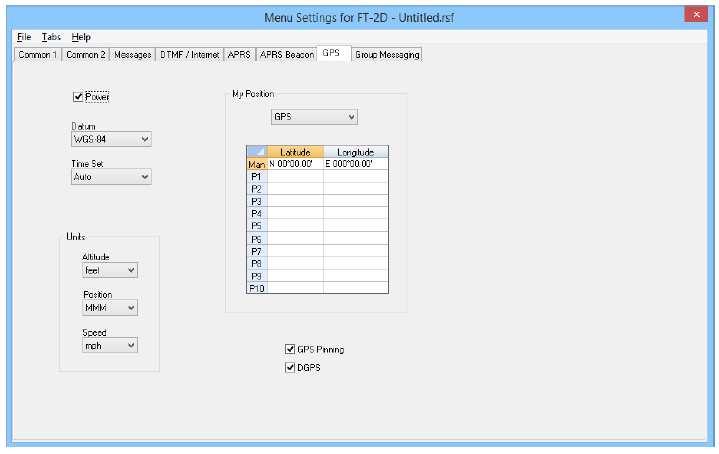Click the Longitude column header
Screen dimensions: 719x454
pos(355,152)
